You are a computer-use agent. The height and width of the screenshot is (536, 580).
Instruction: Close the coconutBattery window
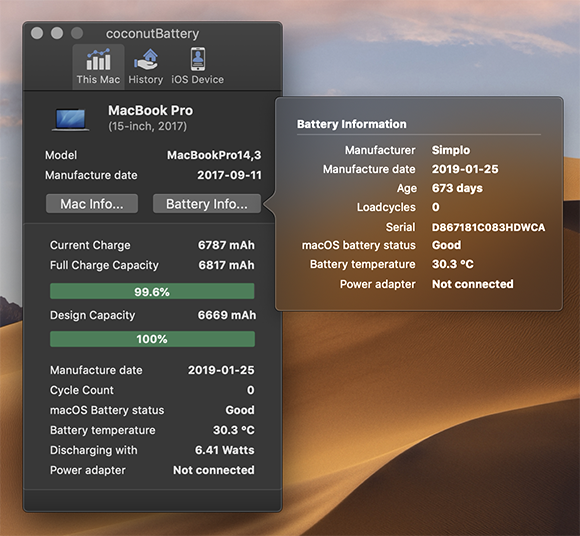37,33
